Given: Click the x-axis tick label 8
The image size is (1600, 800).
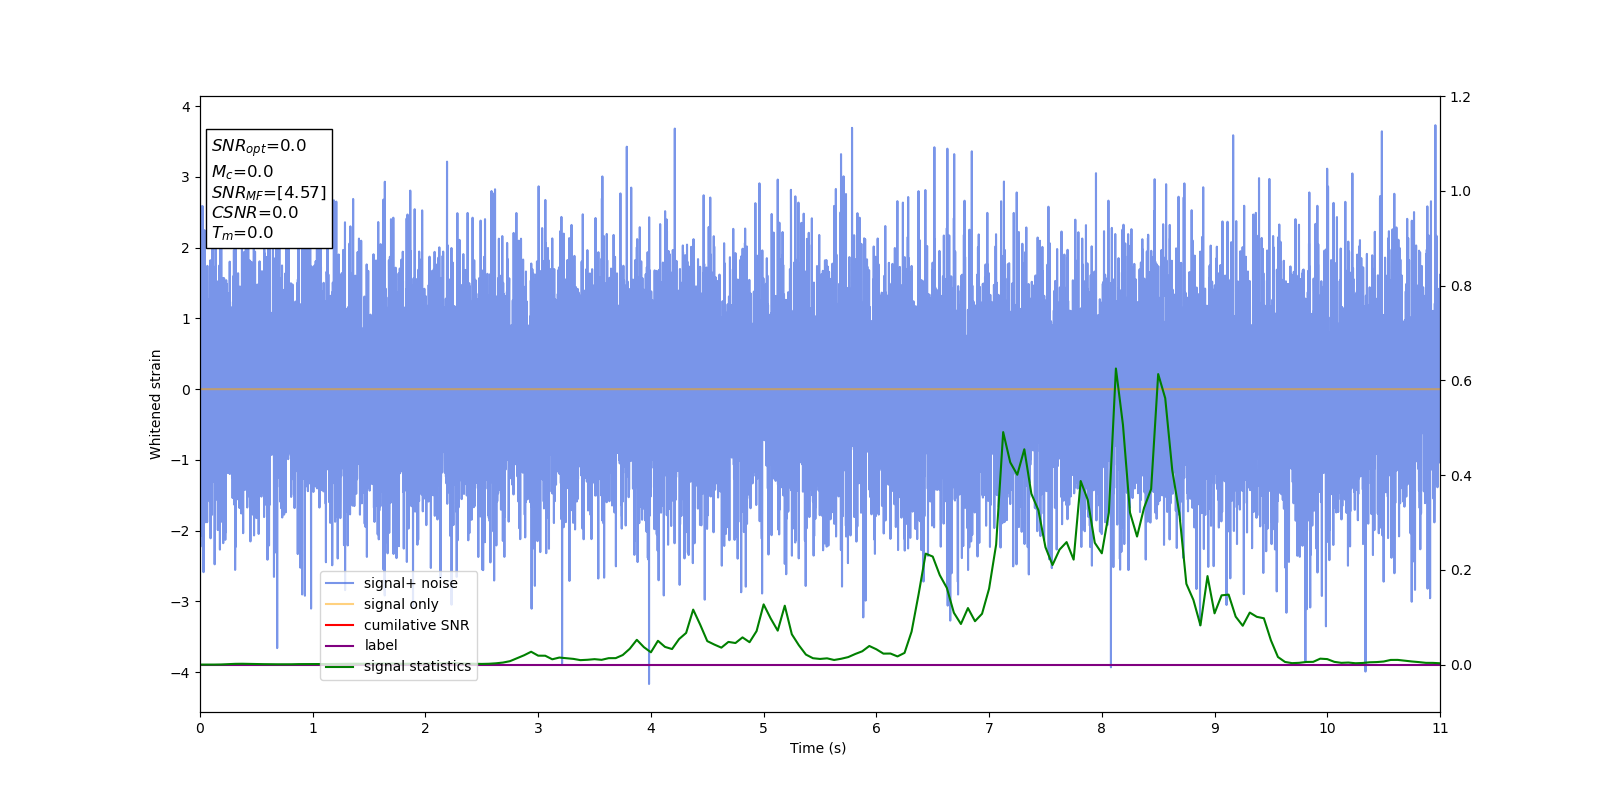Looking at the screenshot, I should click(x=1102, y=728).
